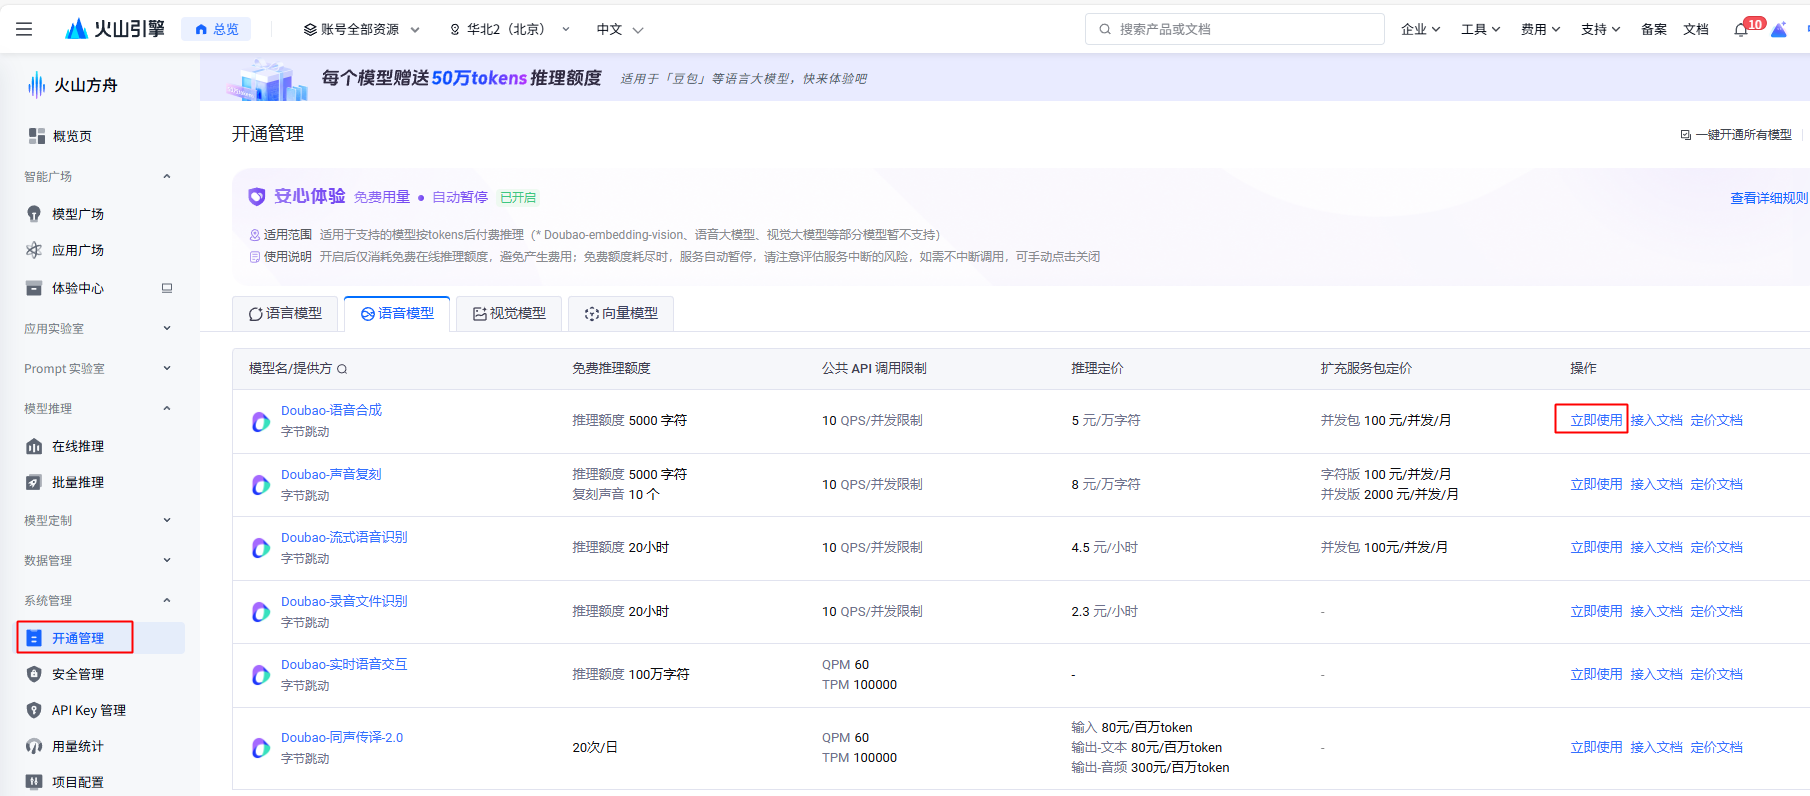Open 企业 top menu
This screenshot has height=796, width=1810.
click(x=1420, y=29)
